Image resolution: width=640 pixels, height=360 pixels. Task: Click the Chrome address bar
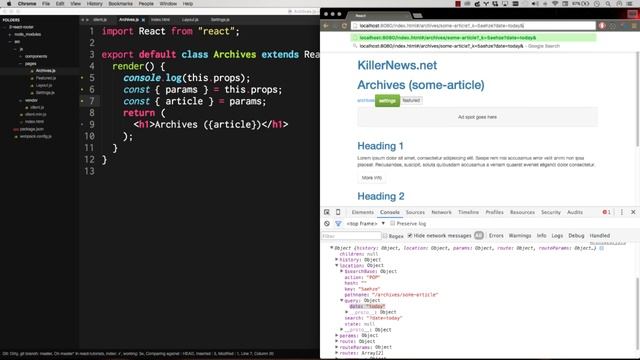[x=473, y=26]
